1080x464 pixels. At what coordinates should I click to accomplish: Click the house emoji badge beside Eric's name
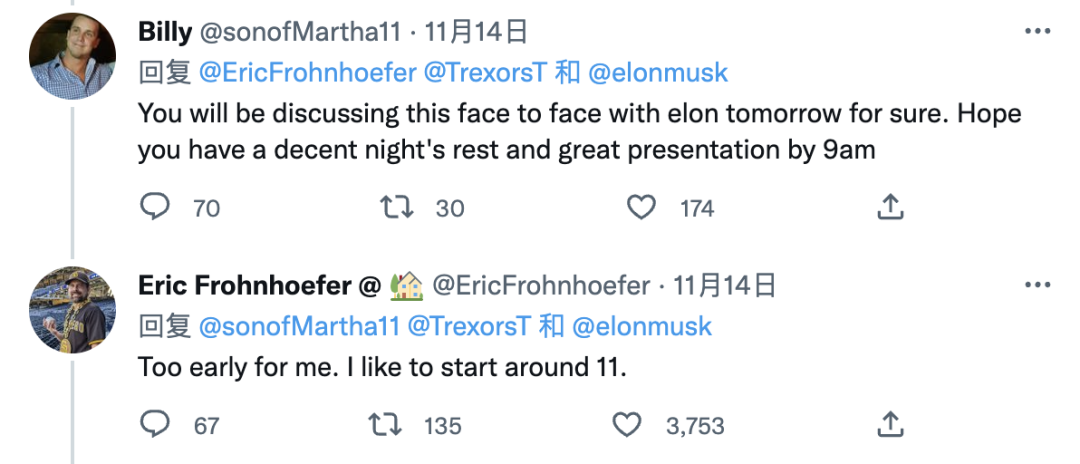click(x=406, y=286)
